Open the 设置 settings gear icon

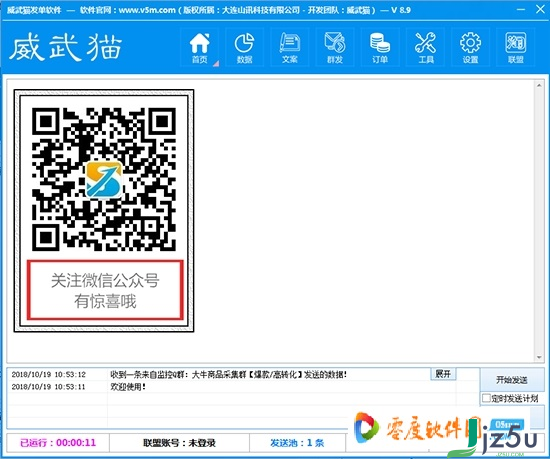[470, 47]
